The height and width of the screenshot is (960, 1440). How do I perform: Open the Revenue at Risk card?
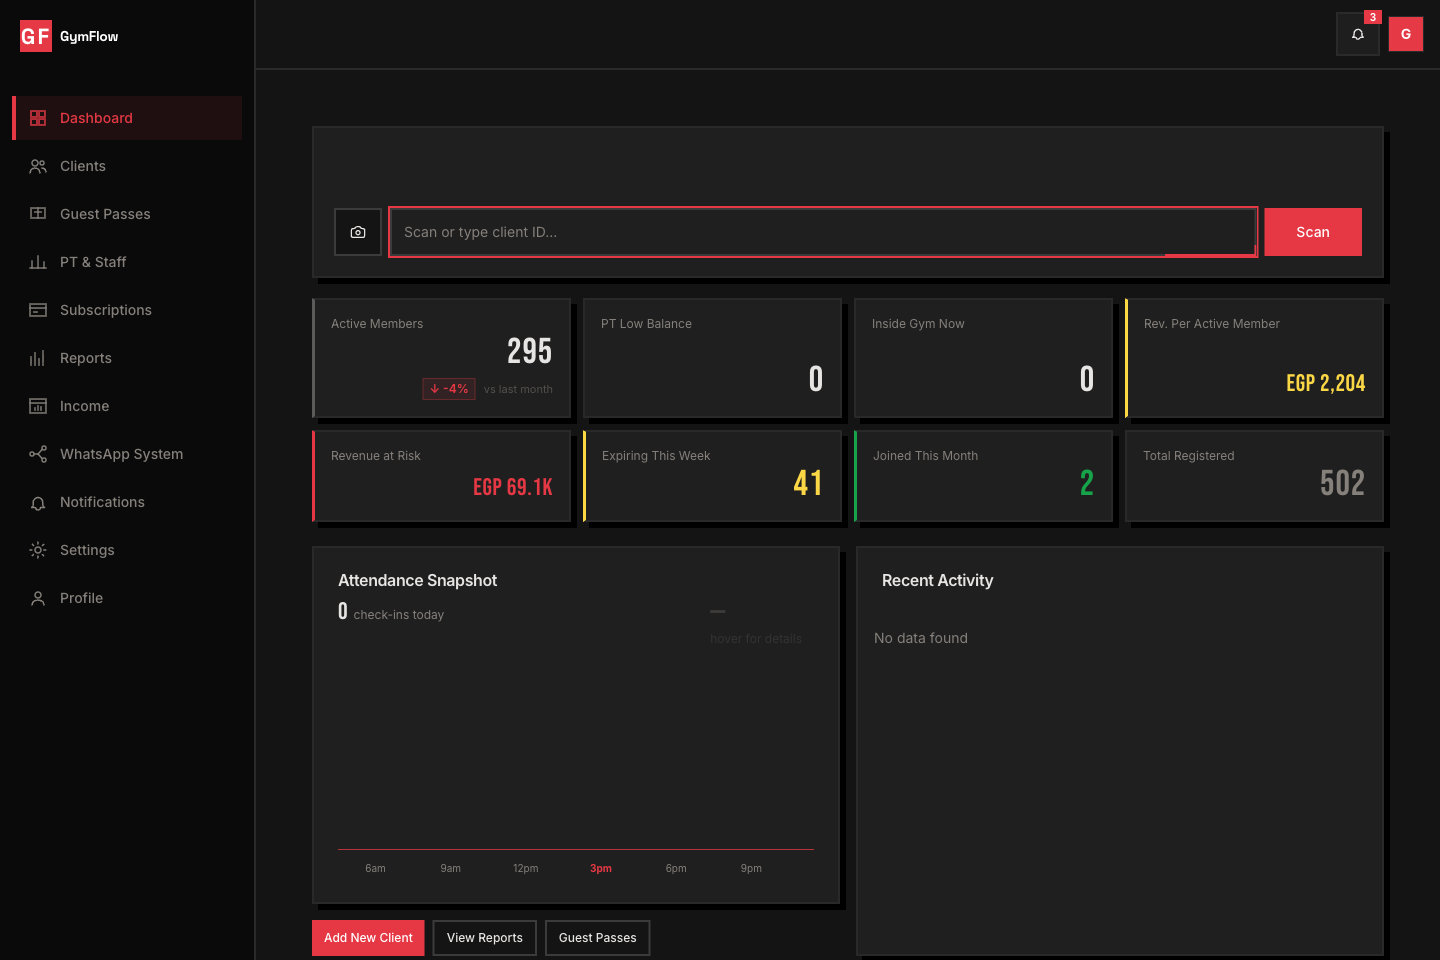442,476
